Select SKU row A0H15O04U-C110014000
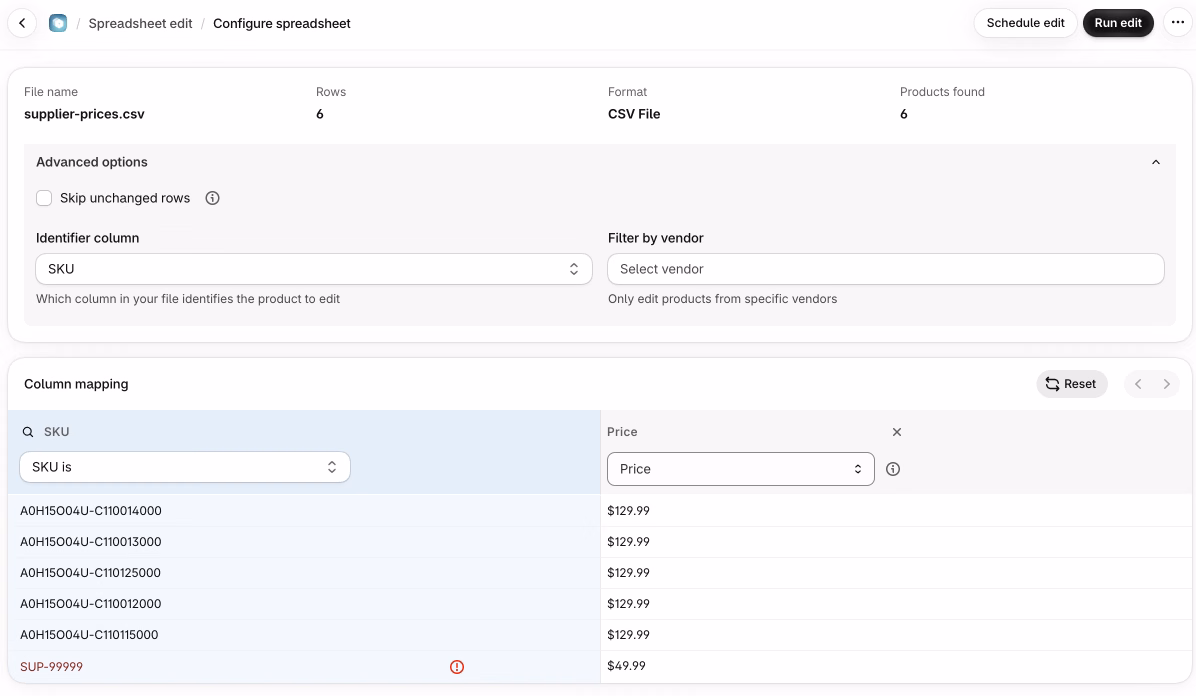The image size is (1196, 696). click(x=91, y=511)
